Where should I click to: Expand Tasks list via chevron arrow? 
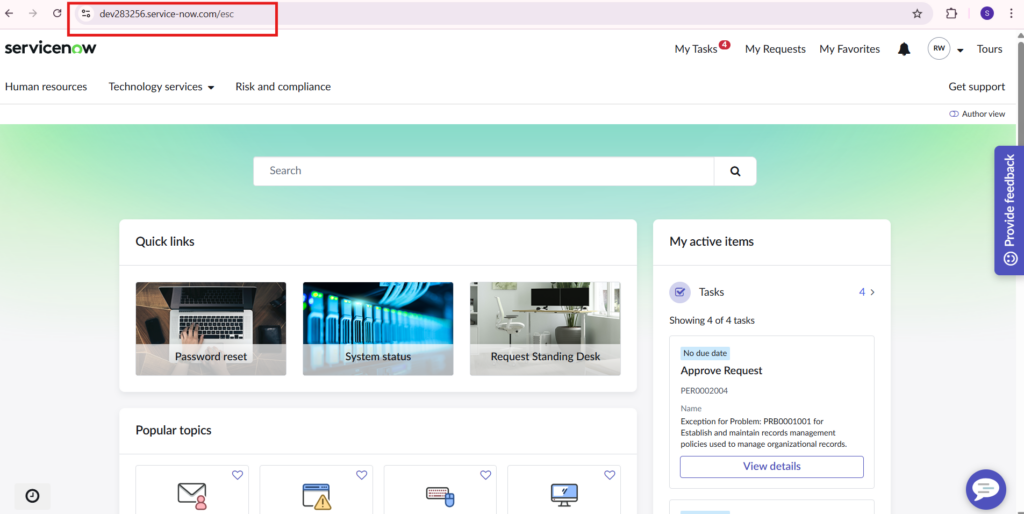[872, 292]
